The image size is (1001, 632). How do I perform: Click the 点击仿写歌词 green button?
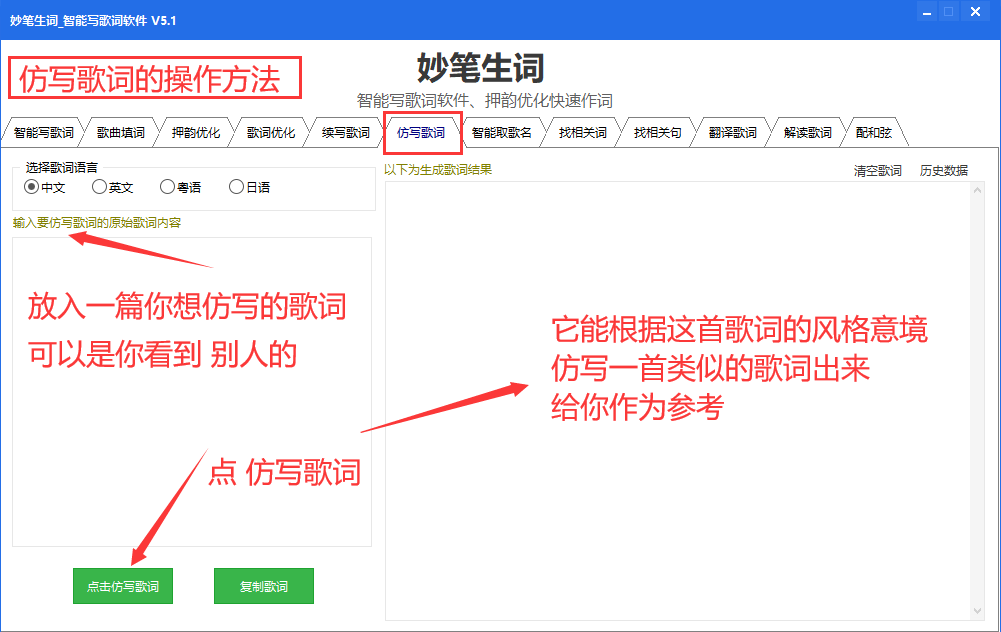pyautogui.click(x=123, y=586)
